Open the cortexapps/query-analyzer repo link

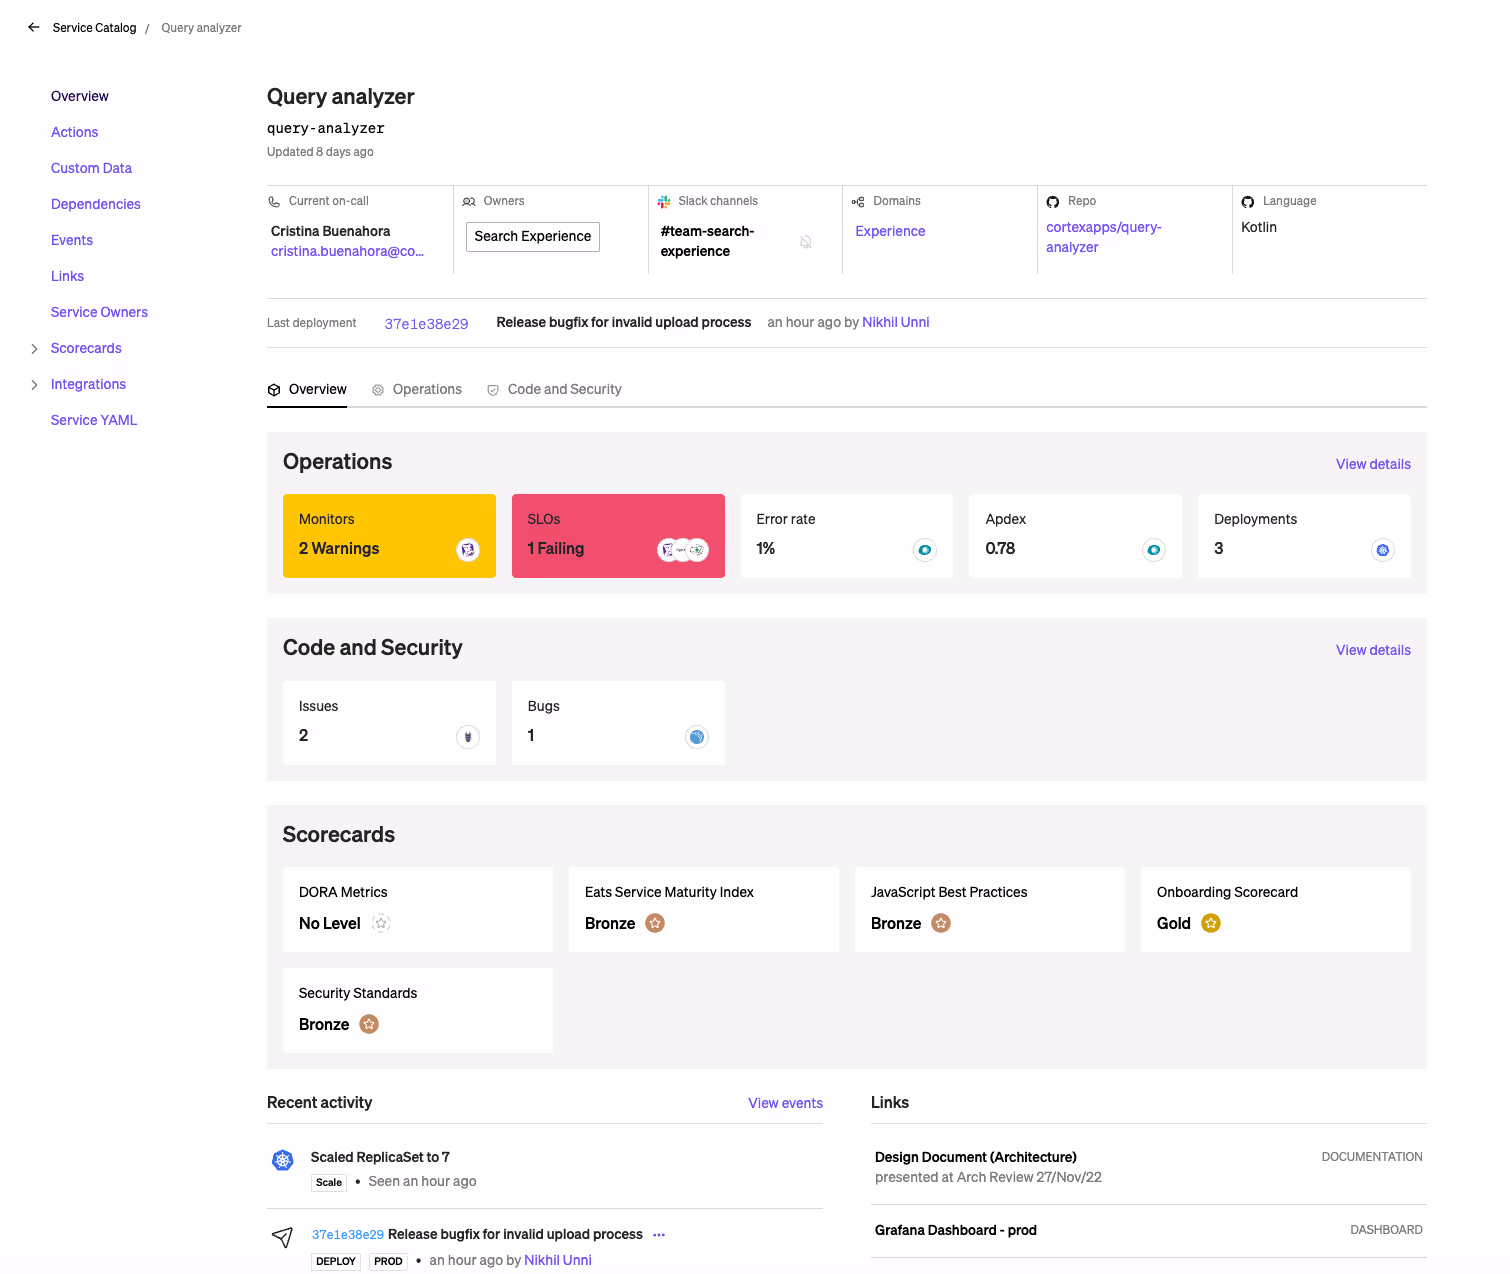1103,237
